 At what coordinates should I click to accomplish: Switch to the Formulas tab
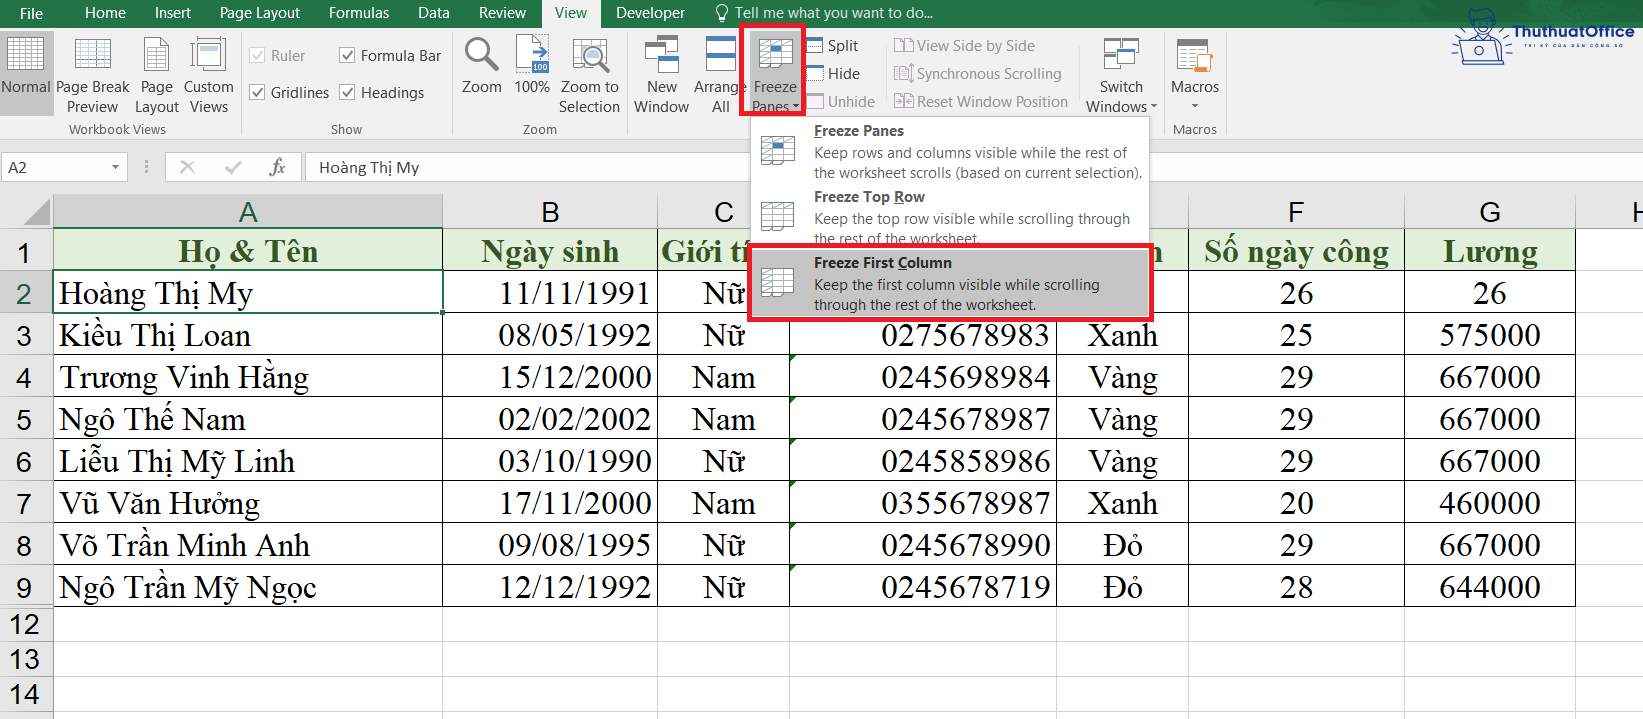click(x=359, y=13)
